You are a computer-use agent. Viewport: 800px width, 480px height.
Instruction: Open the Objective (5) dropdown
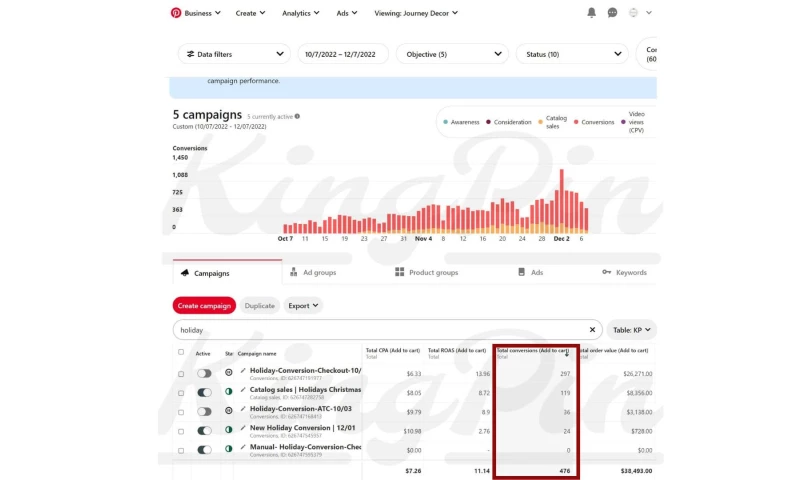tap(441, 54)
